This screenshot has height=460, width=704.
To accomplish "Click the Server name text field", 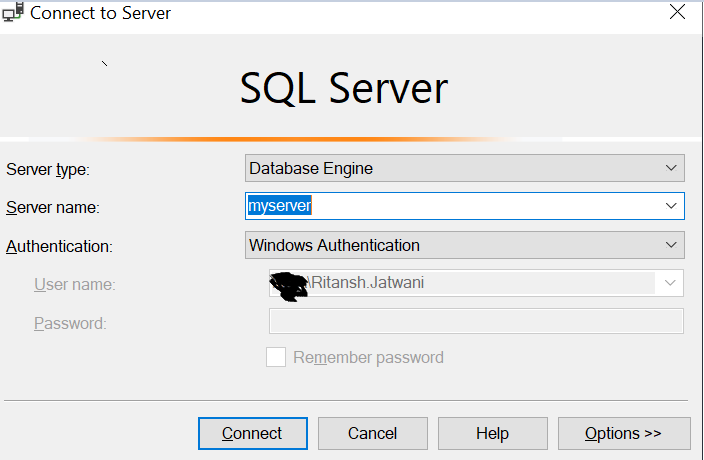I will click(450, 206).
